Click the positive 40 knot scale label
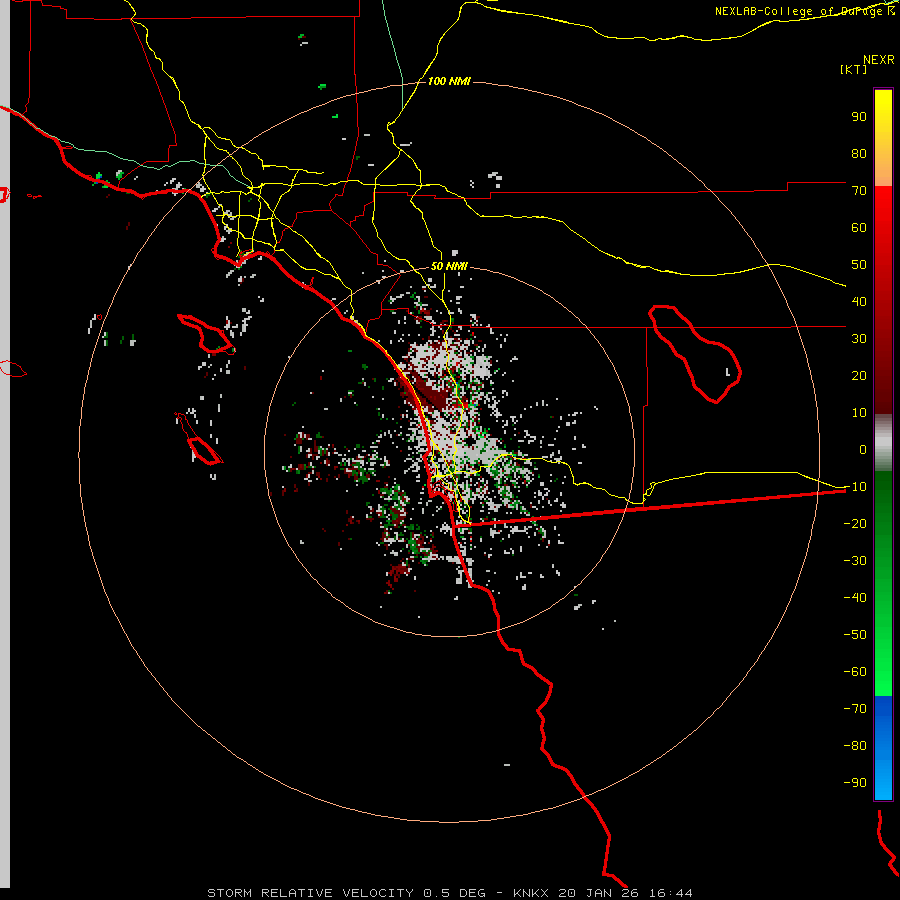Viewport: 900px width, 900px height. click(859, 301)
